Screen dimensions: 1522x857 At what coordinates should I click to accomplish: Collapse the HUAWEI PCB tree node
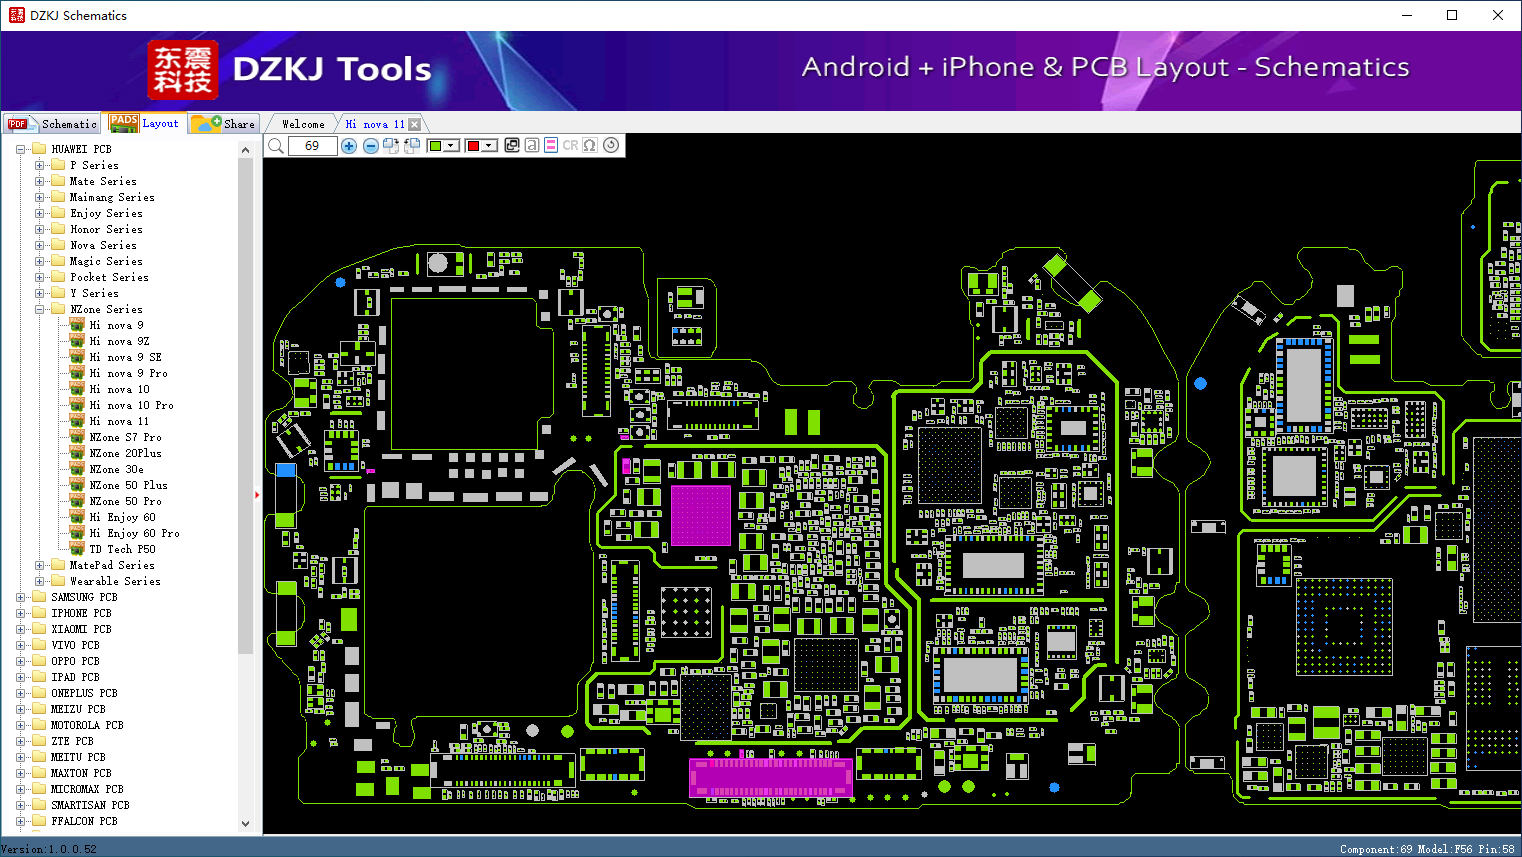coord(21,149)
